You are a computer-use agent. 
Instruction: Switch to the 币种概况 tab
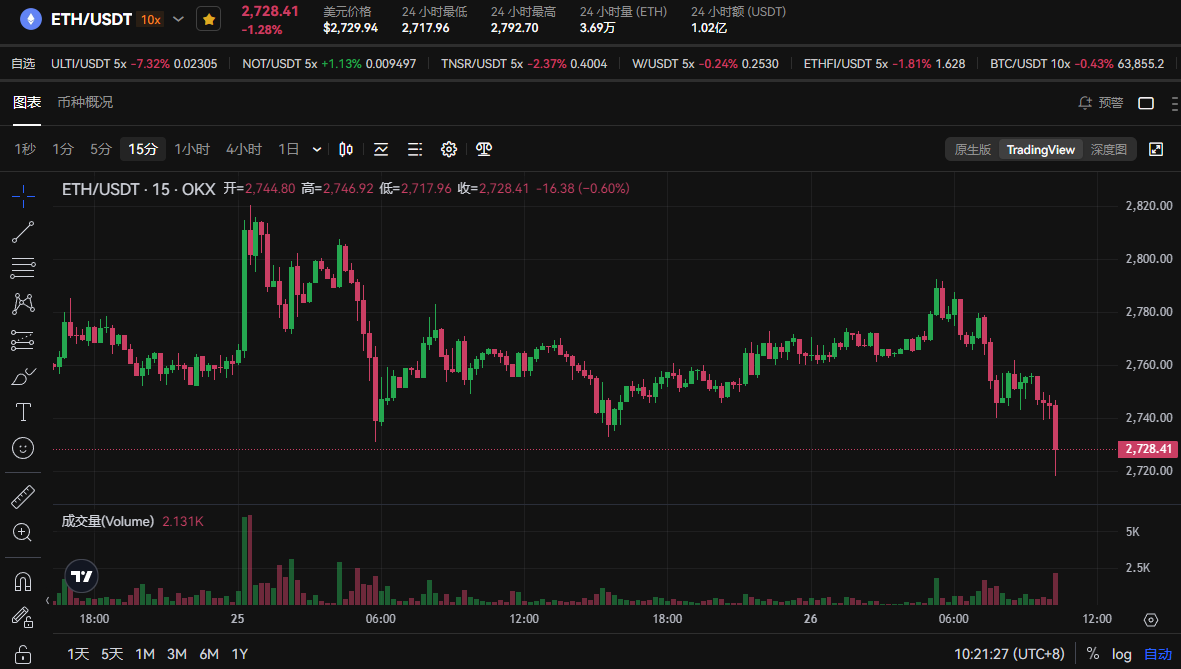[x=85, y=102]
